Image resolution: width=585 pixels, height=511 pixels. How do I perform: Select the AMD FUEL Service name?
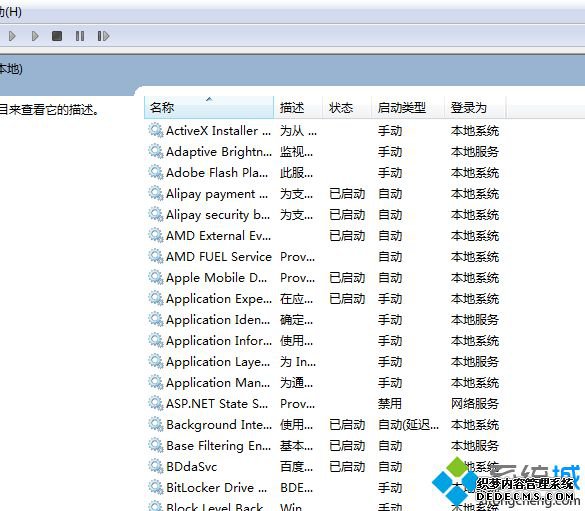point(219,257)
